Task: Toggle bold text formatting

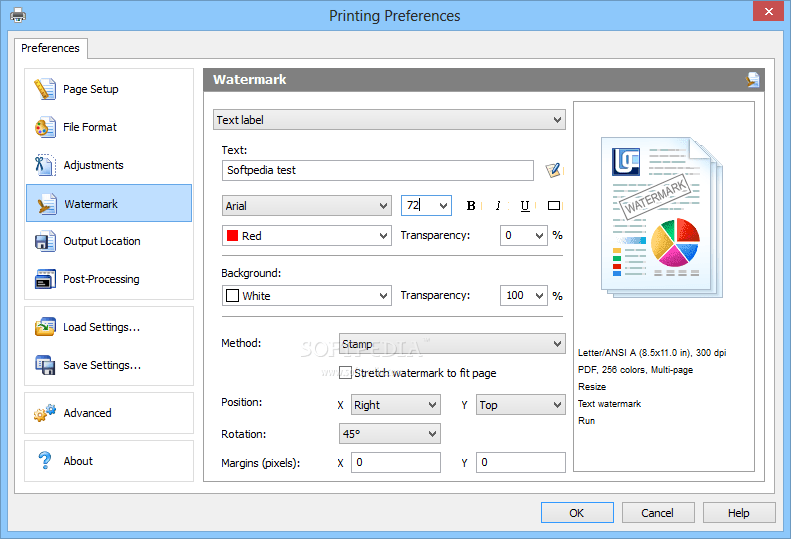Action: (471, 206)
